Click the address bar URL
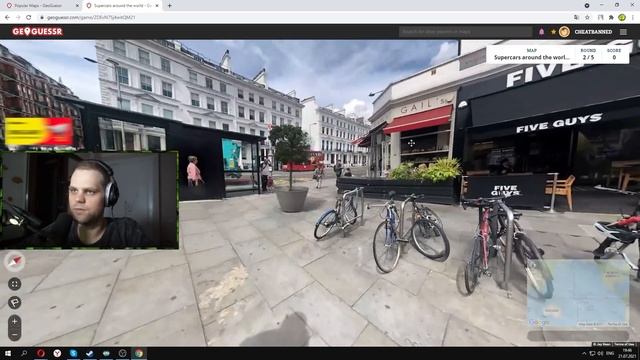 [91, 18]
